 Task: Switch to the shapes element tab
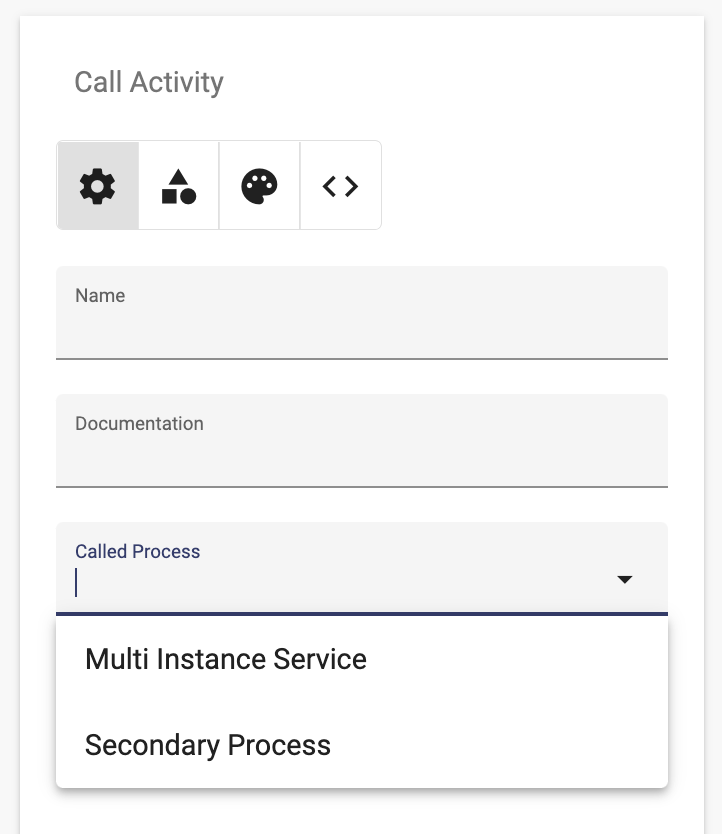[179, 186]
